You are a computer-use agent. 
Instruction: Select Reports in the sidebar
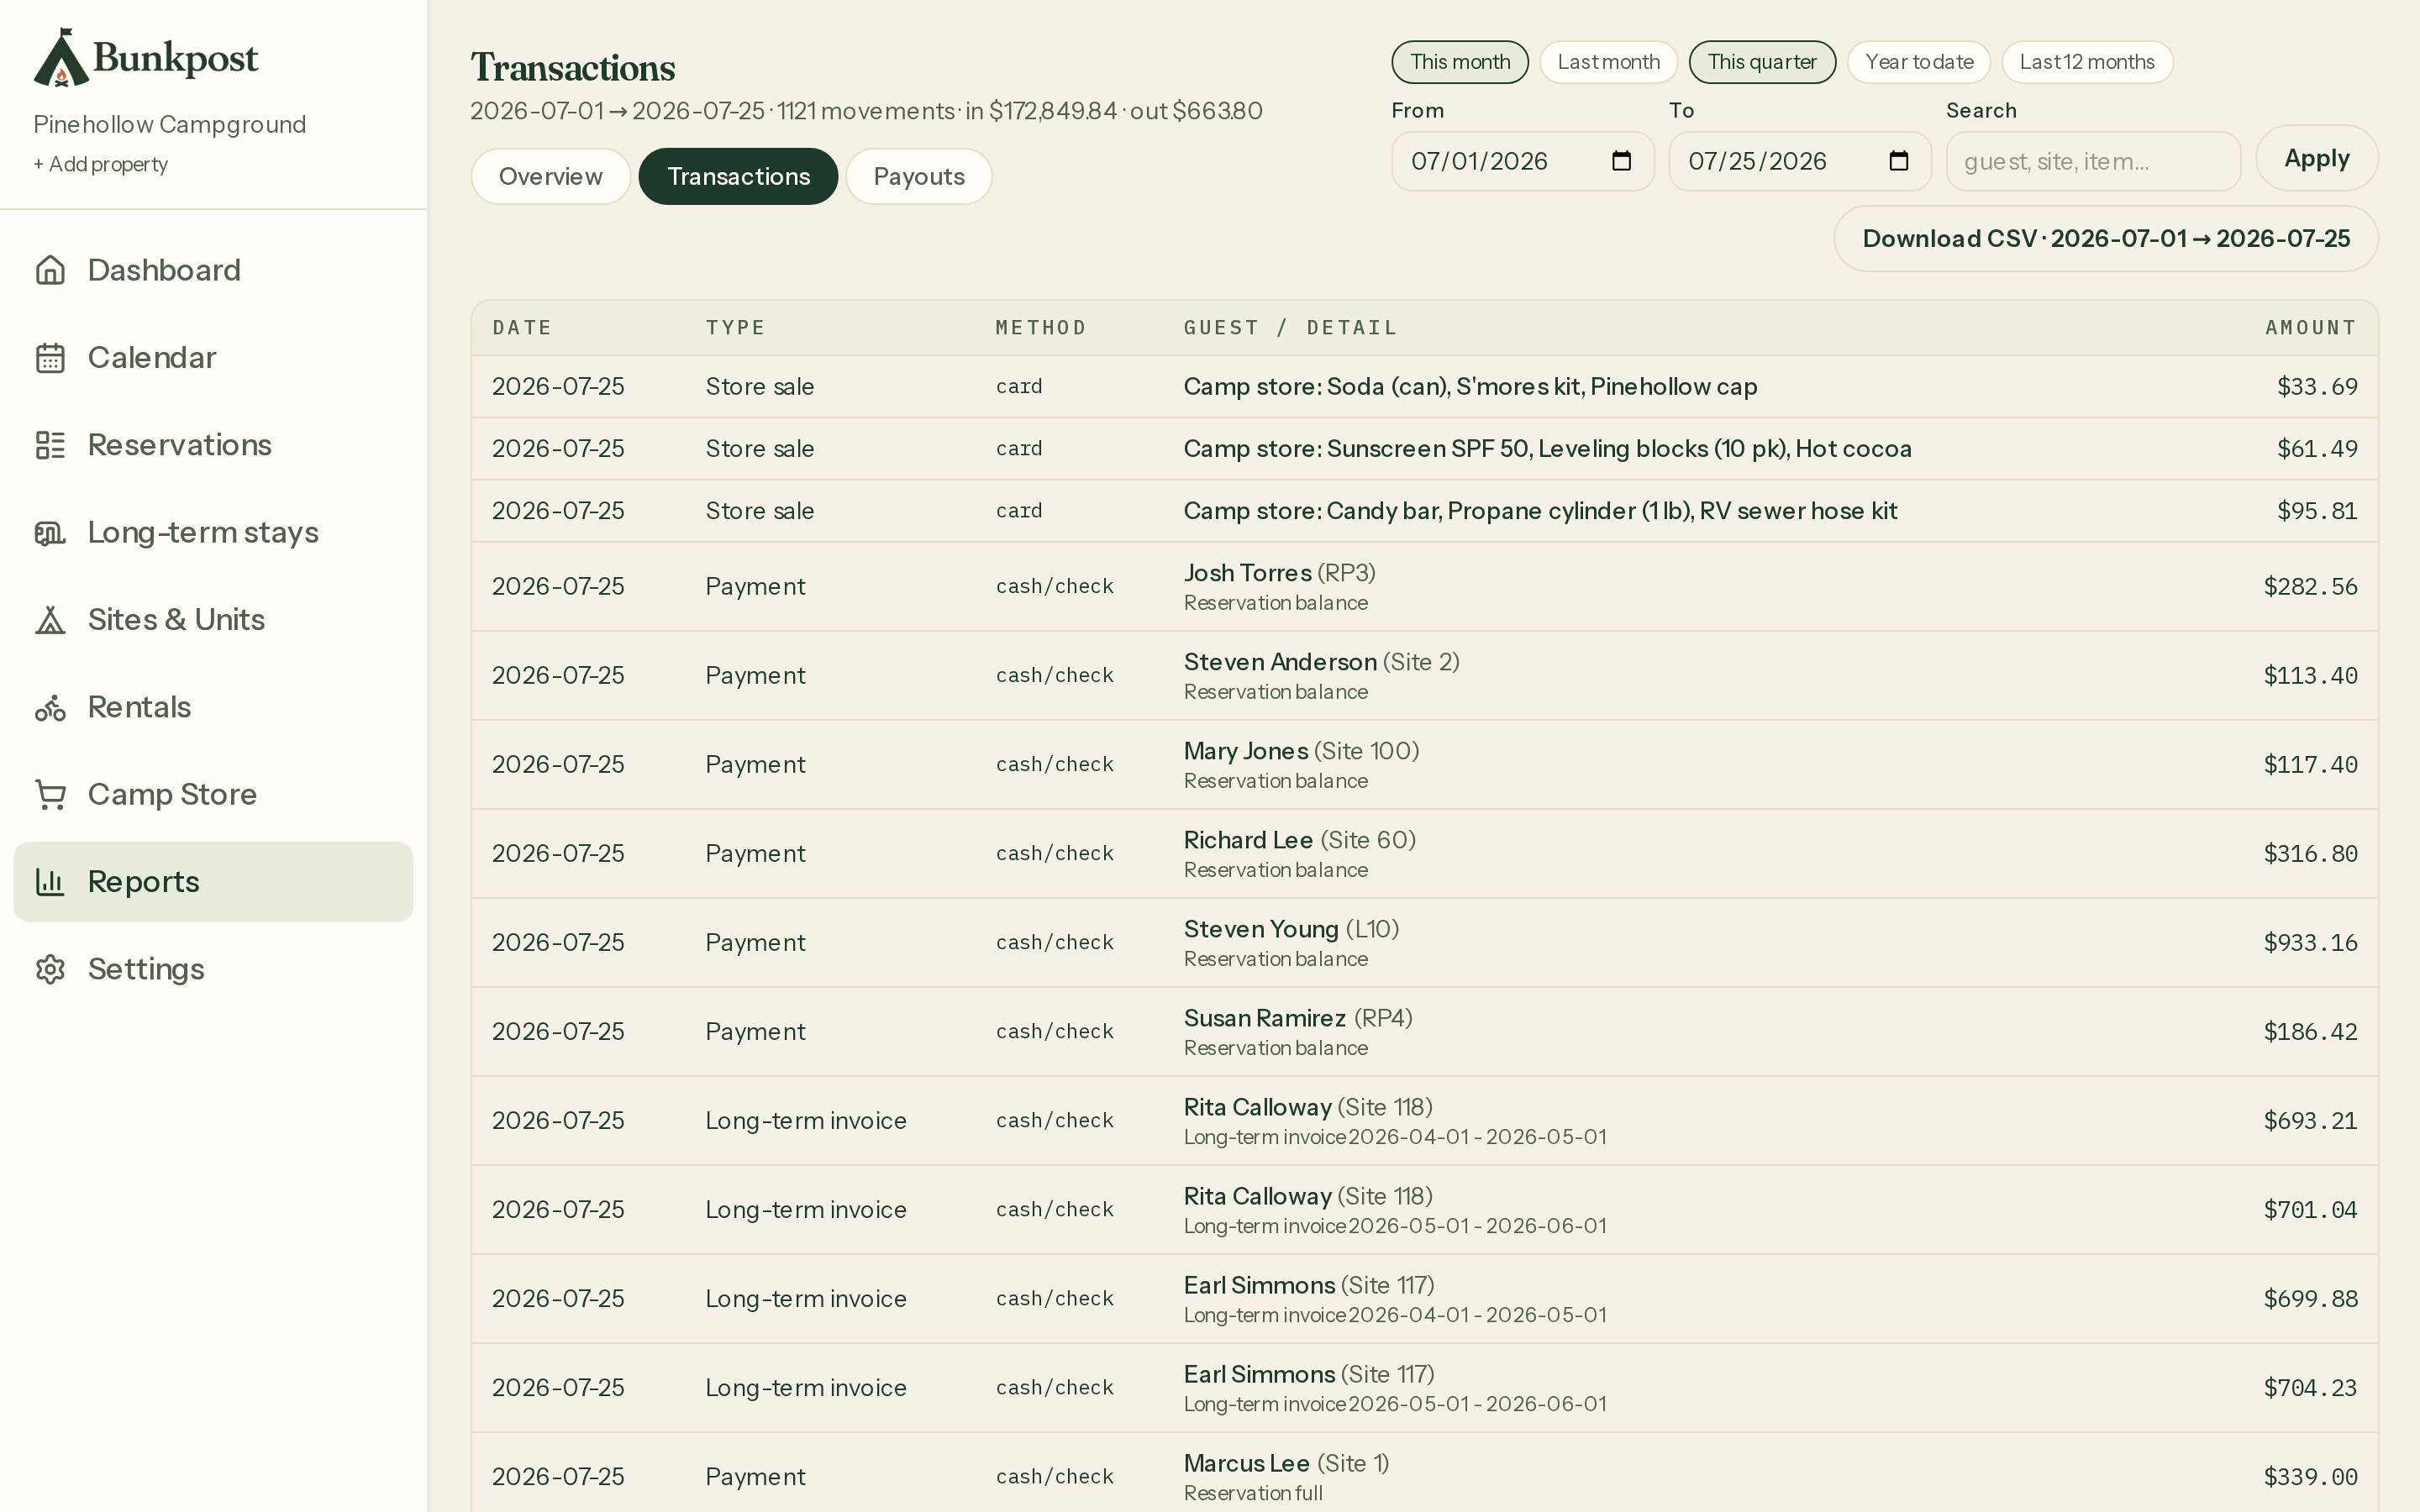tap(213, 882)
